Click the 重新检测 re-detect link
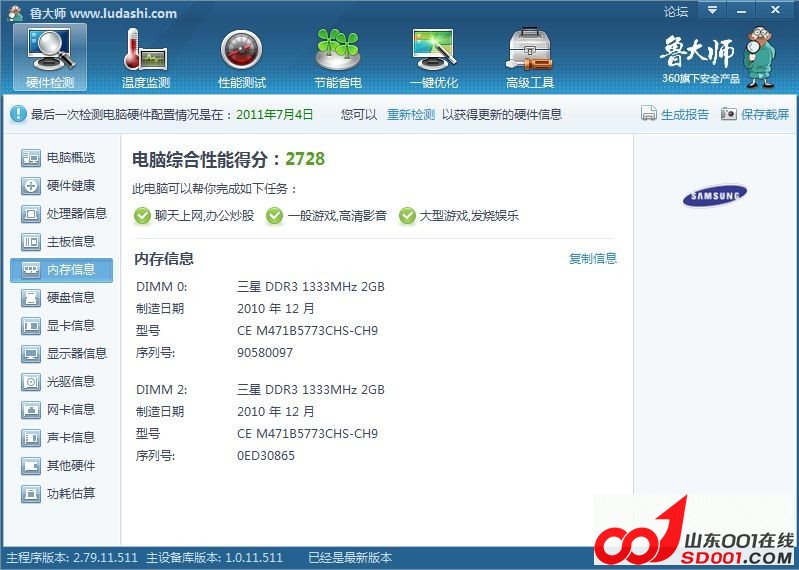Screen dimensions: 799x570 (411, 115)
